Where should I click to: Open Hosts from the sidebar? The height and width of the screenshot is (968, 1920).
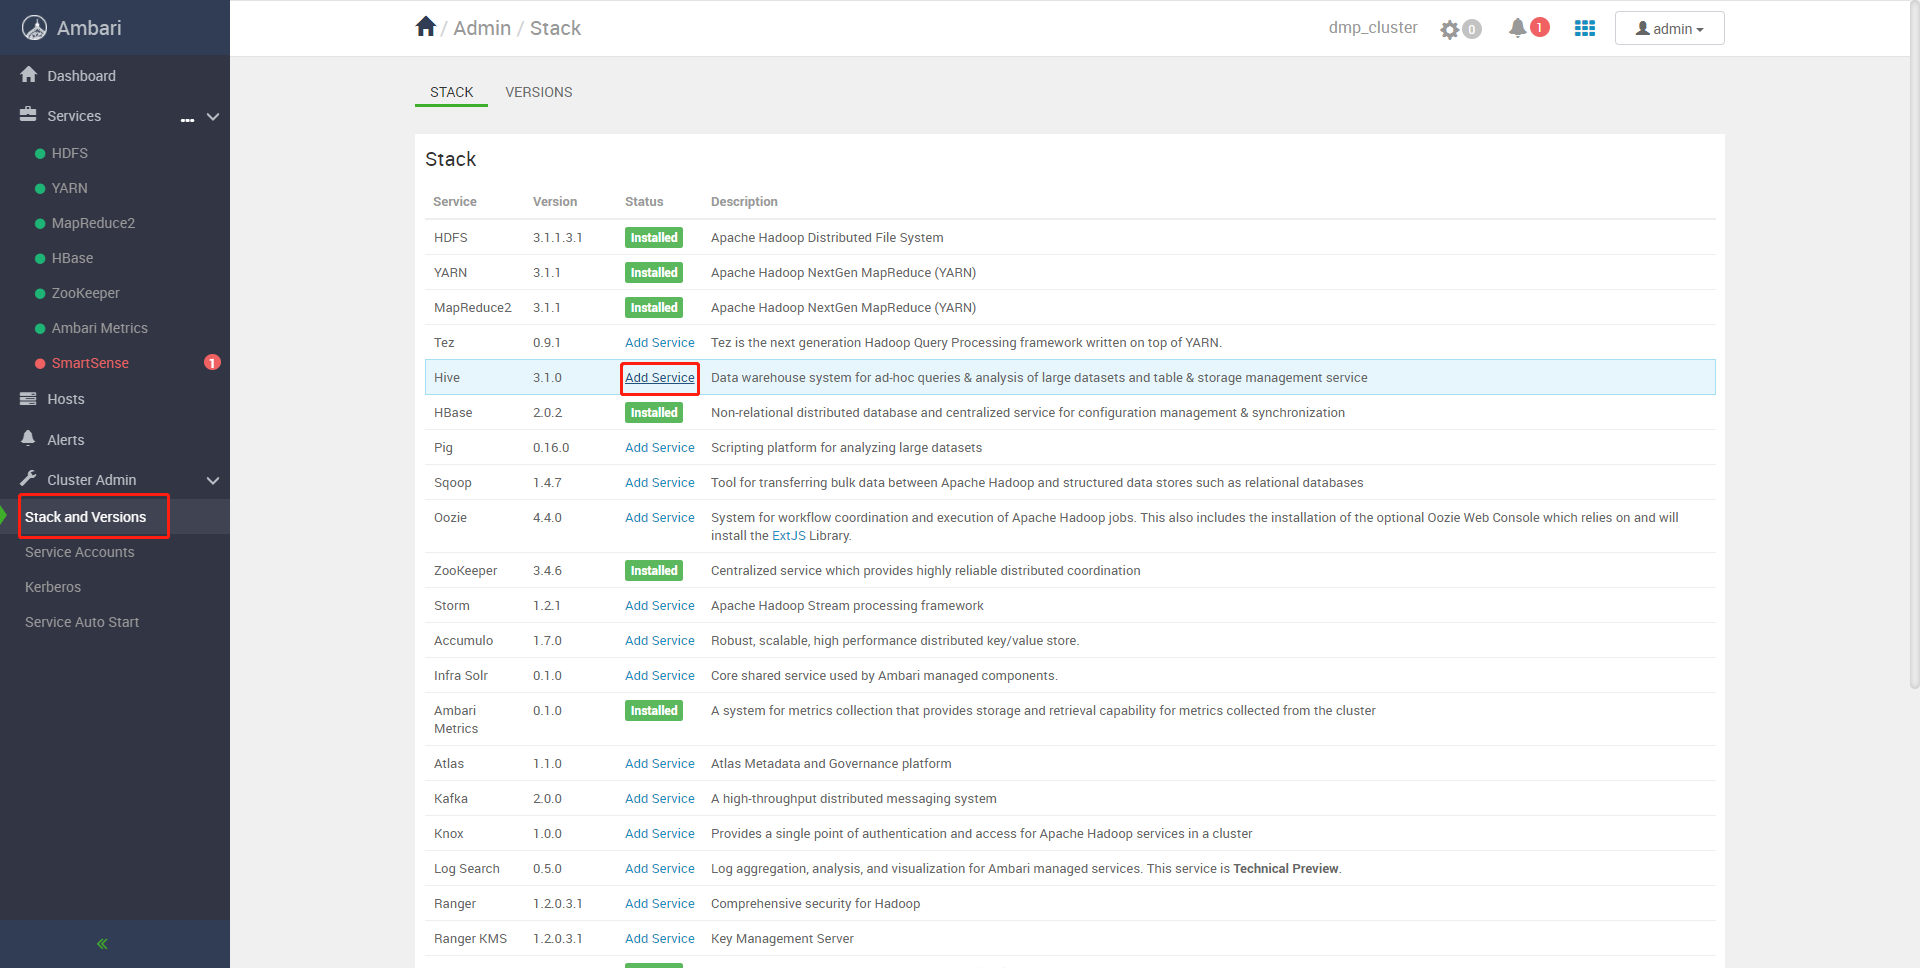(66, 399)
